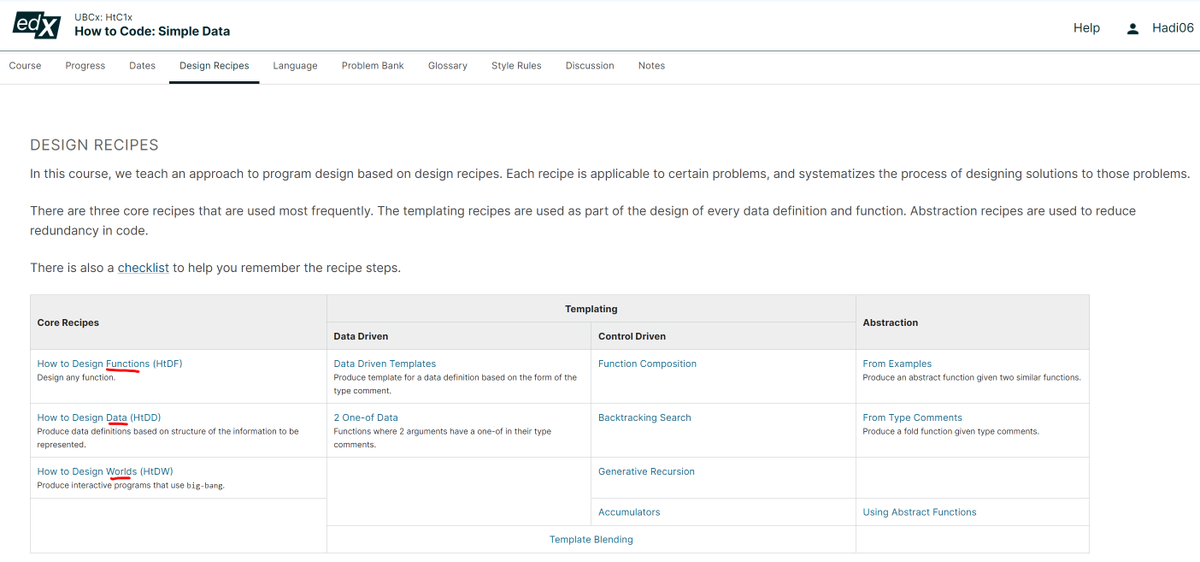Open the Data Driven Templates link
The height and width of the screenshot is (562, 1200).
(x=385, y=364)
